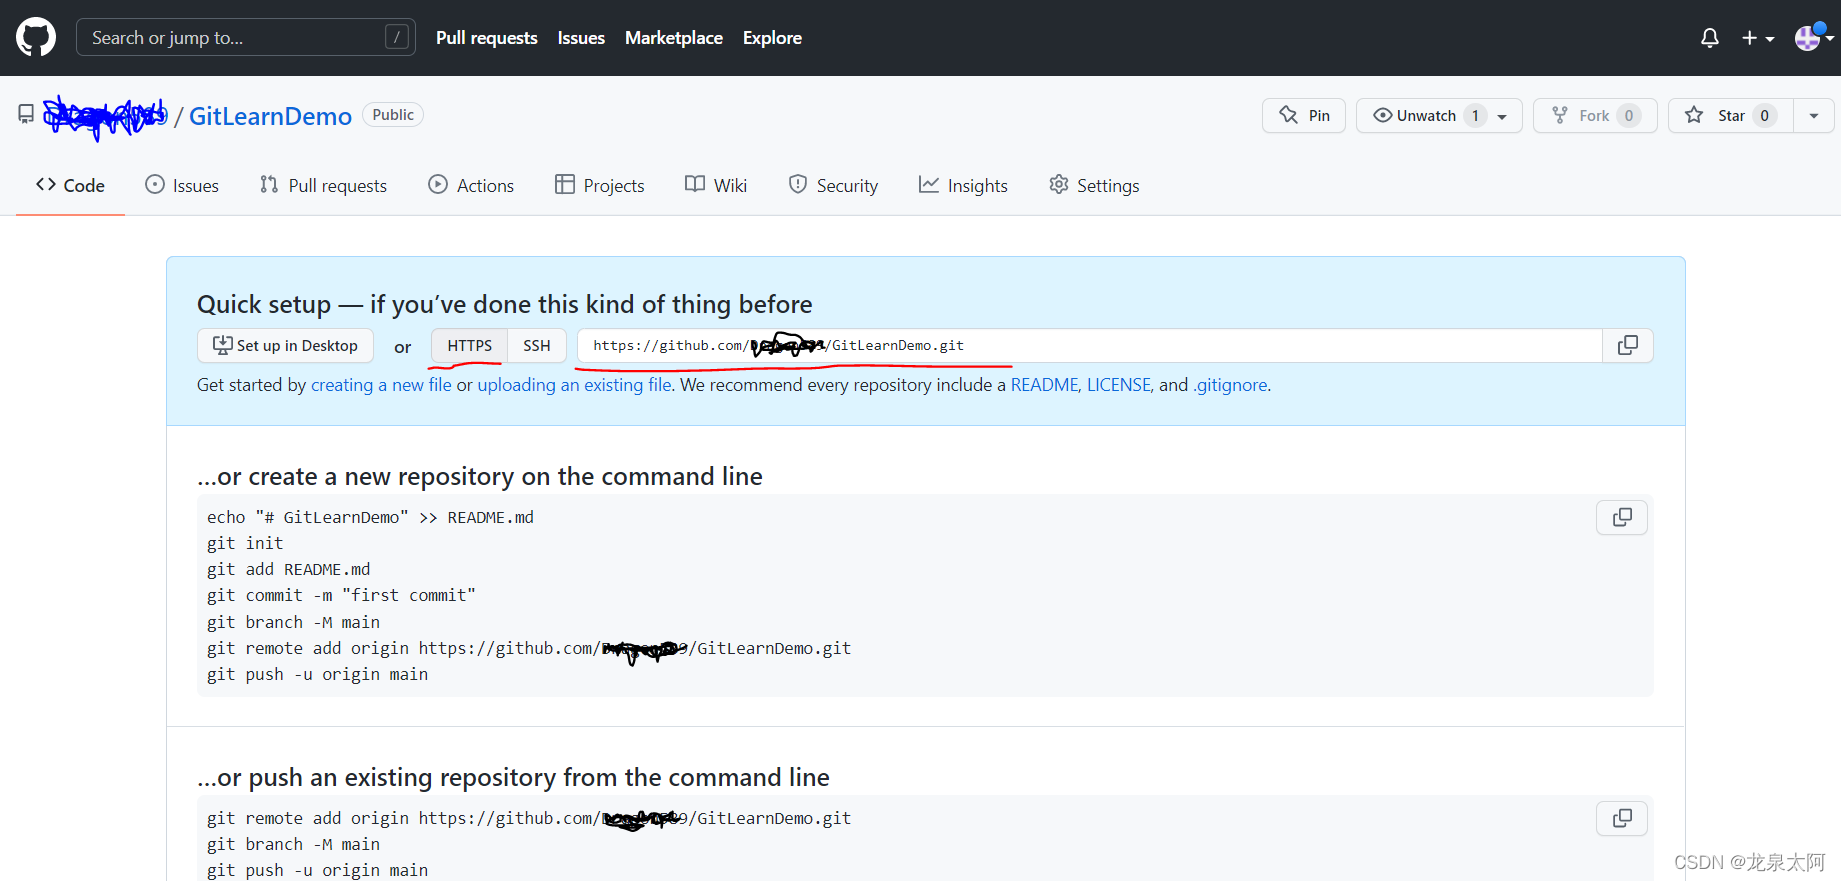Open the Security tab
1841x881 pixels.
(x=833, y=185)
